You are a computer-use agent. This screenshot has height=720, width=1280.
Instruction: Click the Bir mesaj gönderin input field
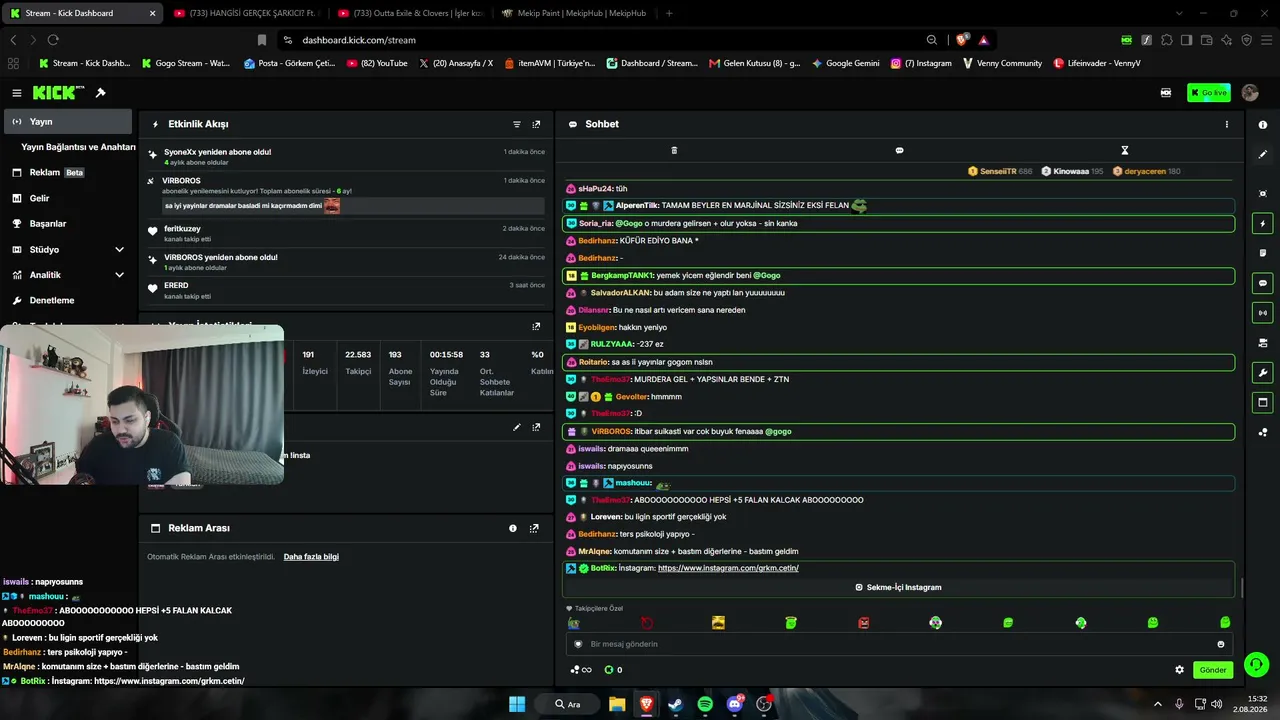tap(899, 644)
